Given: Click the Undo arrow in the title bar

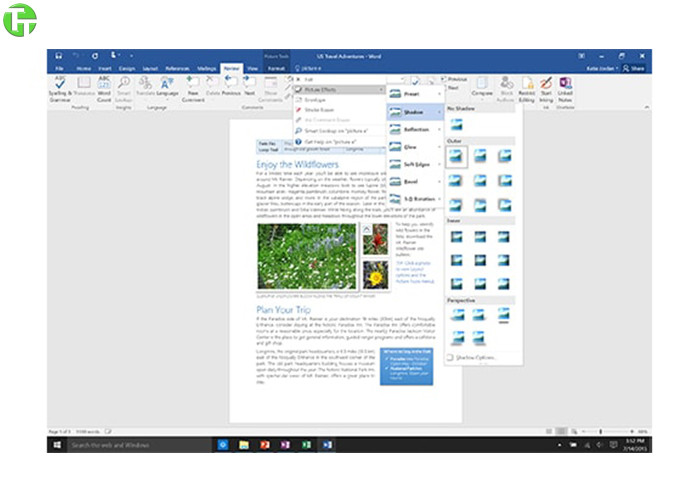Looking at the screenshot, I should (x=76, y=56).
